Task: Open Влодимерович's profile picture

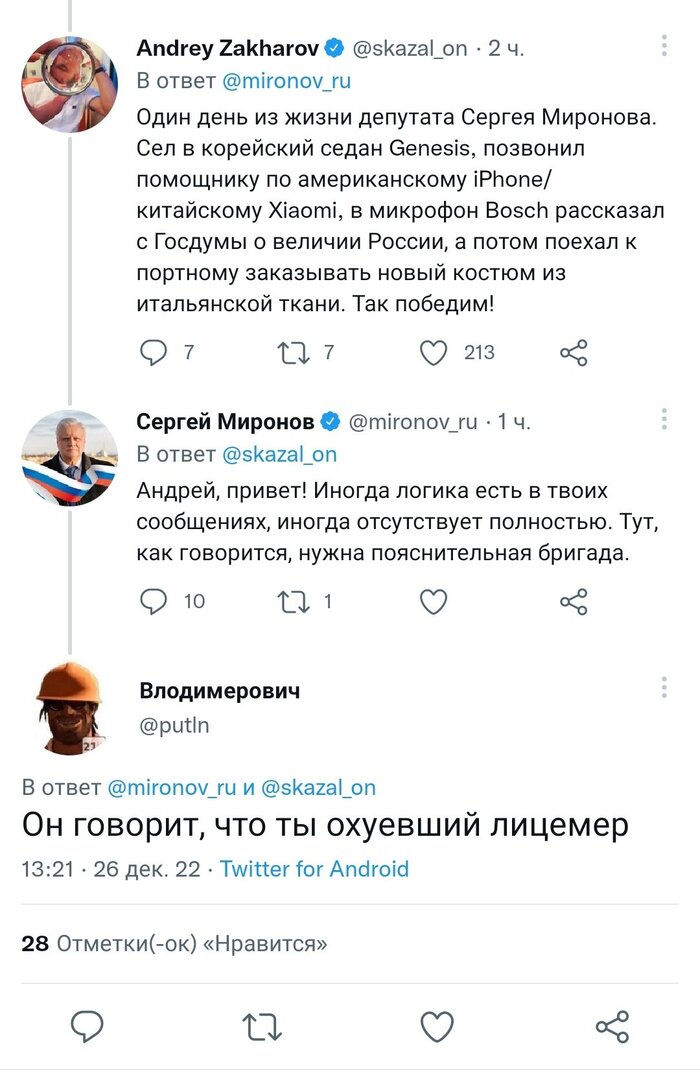Action: 70,705
